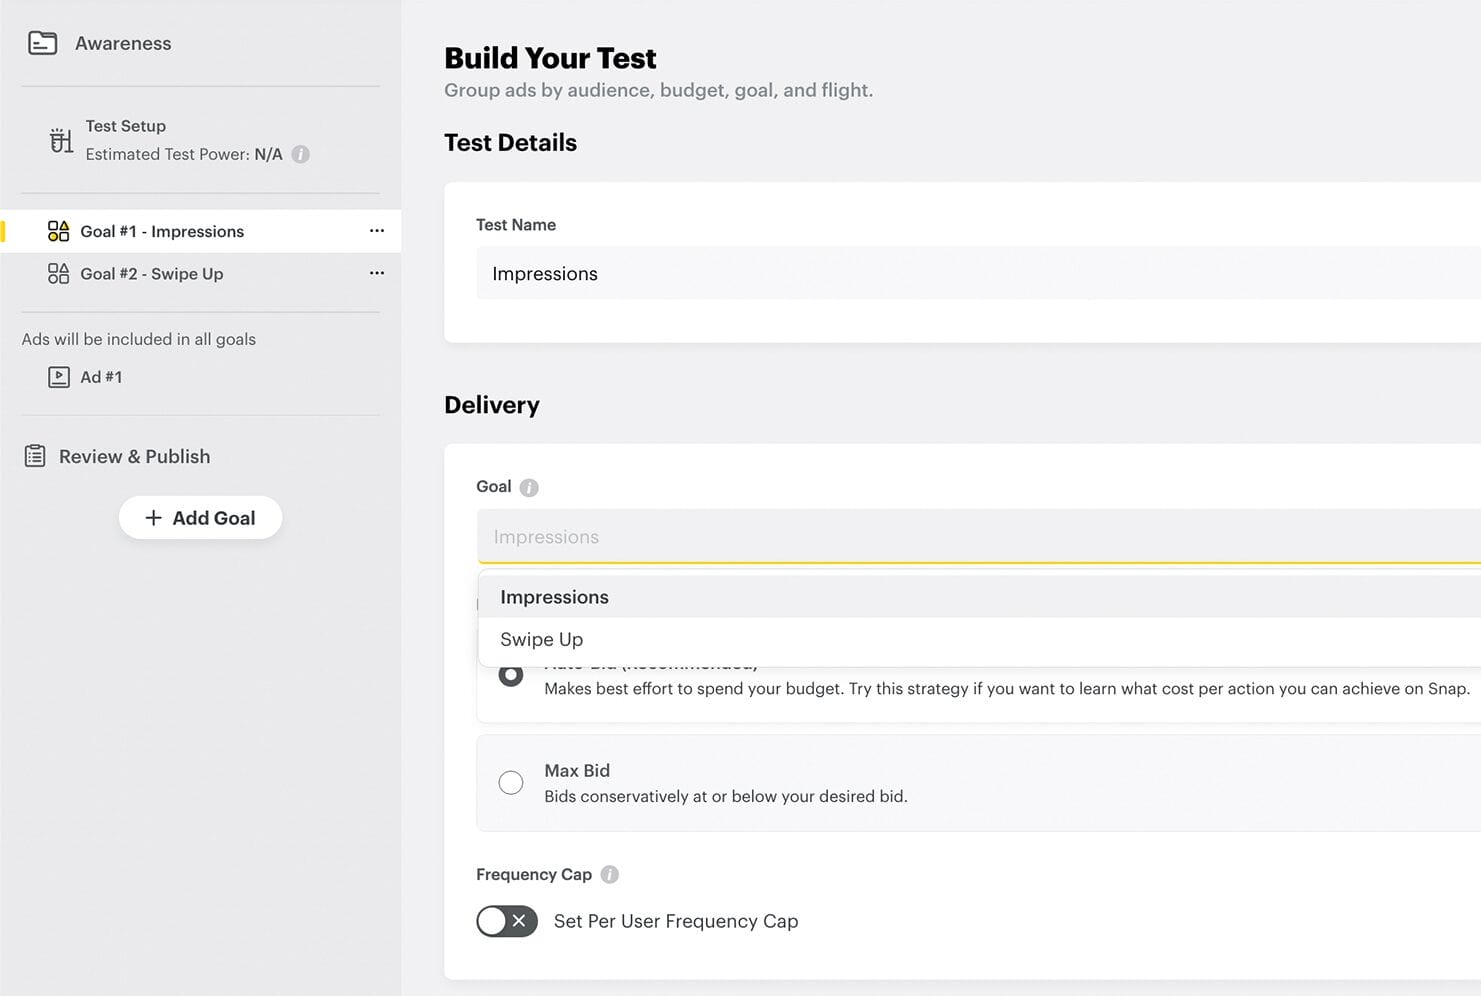The height and width of the screenshot is (996, 1481).
Task: Toggle Set Per User Frequency Cap switch
Action: 507,921
